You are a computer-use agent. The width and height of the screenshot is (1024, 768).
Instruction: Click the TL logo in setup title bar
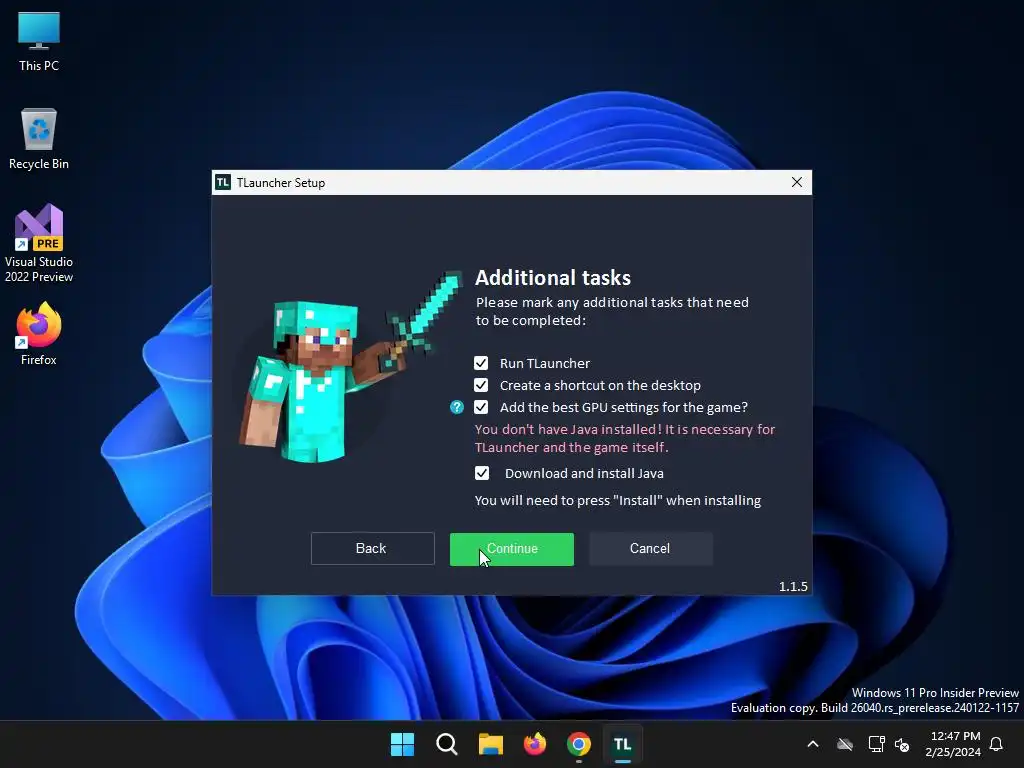tap(223, 182)
